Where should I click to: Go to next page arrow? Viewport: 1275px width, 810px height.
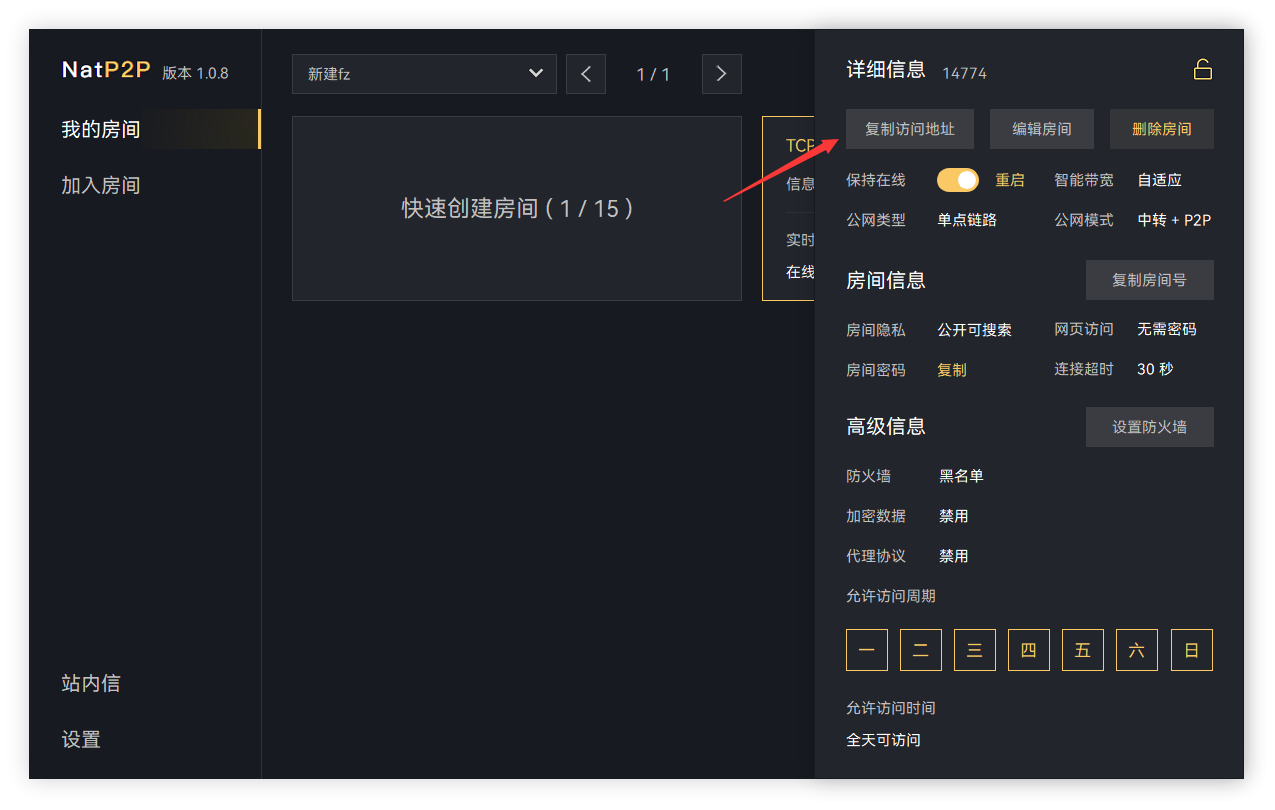pos(721,74)
